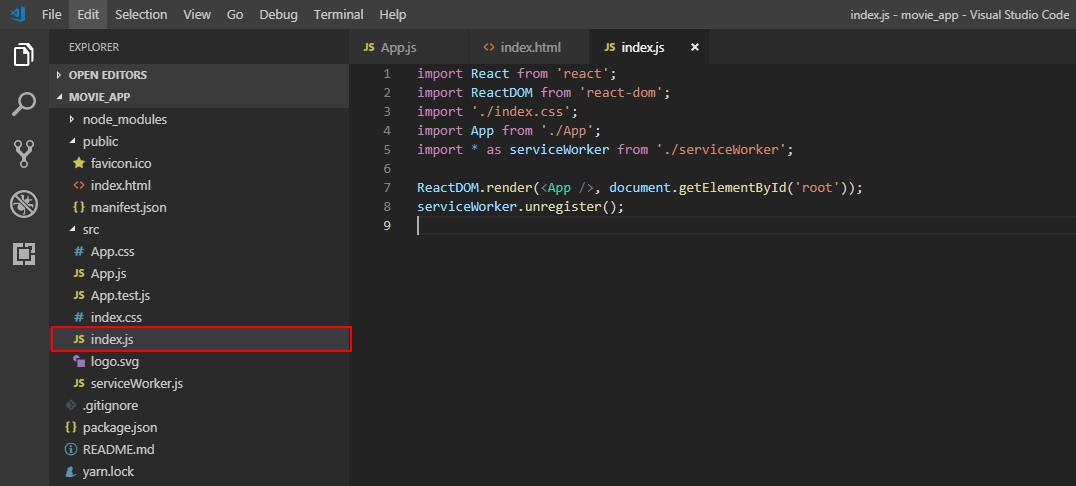The image size is (1076, 486).
Task: Click 'getElementById' in the code
Action: pyautogui.click(x=732, y=187)
